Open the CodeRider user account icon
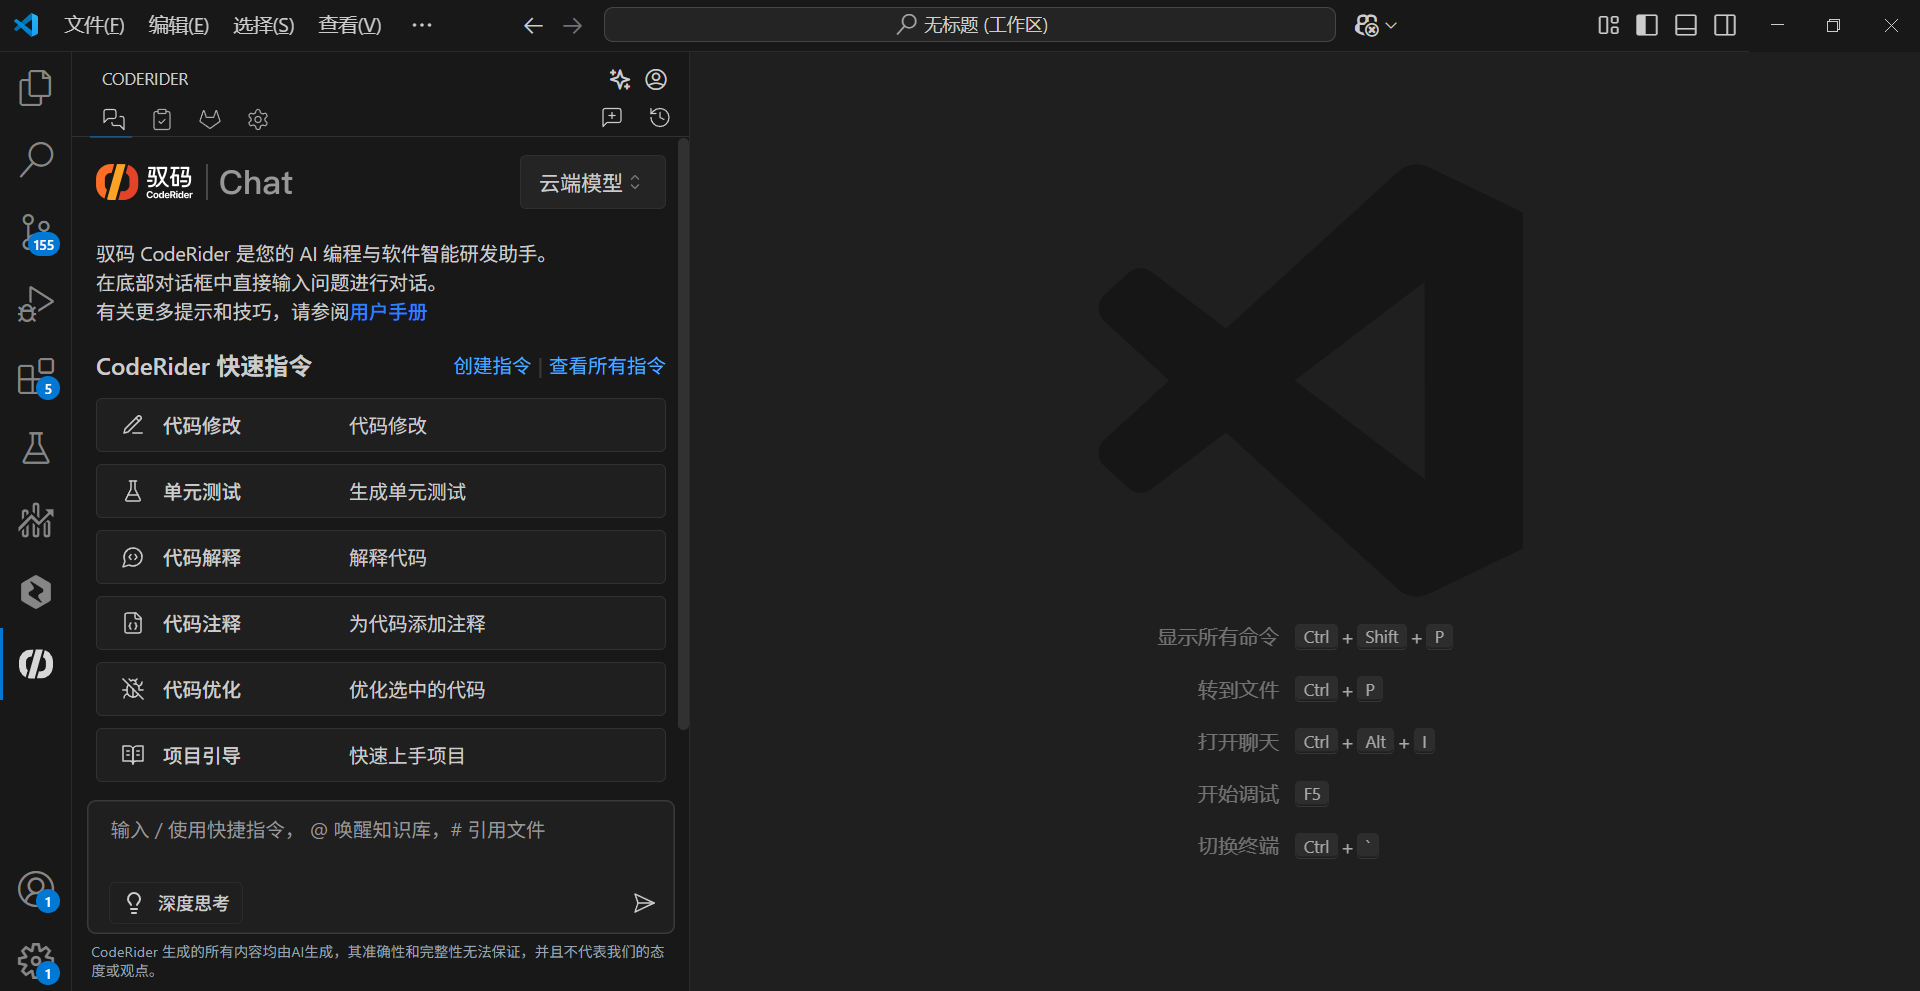 [656, 79]
